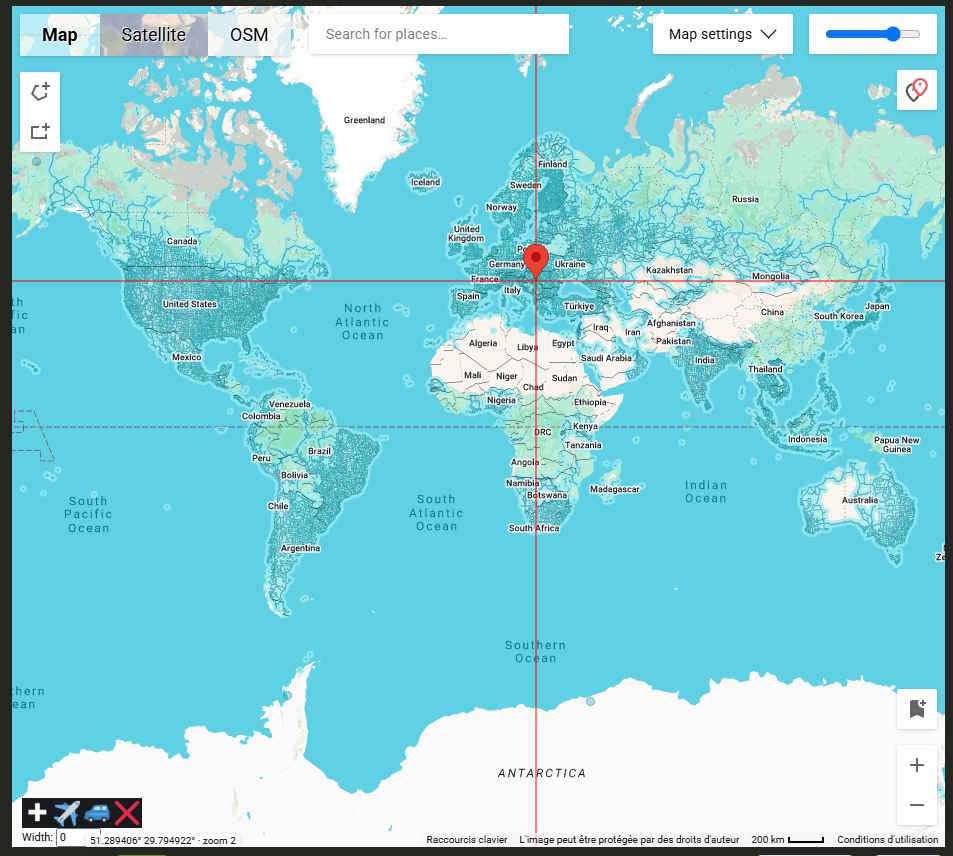Click the add bookmark icon
Image resolution: width=953 pixels, height=856 pixels.
pos(916,709)
